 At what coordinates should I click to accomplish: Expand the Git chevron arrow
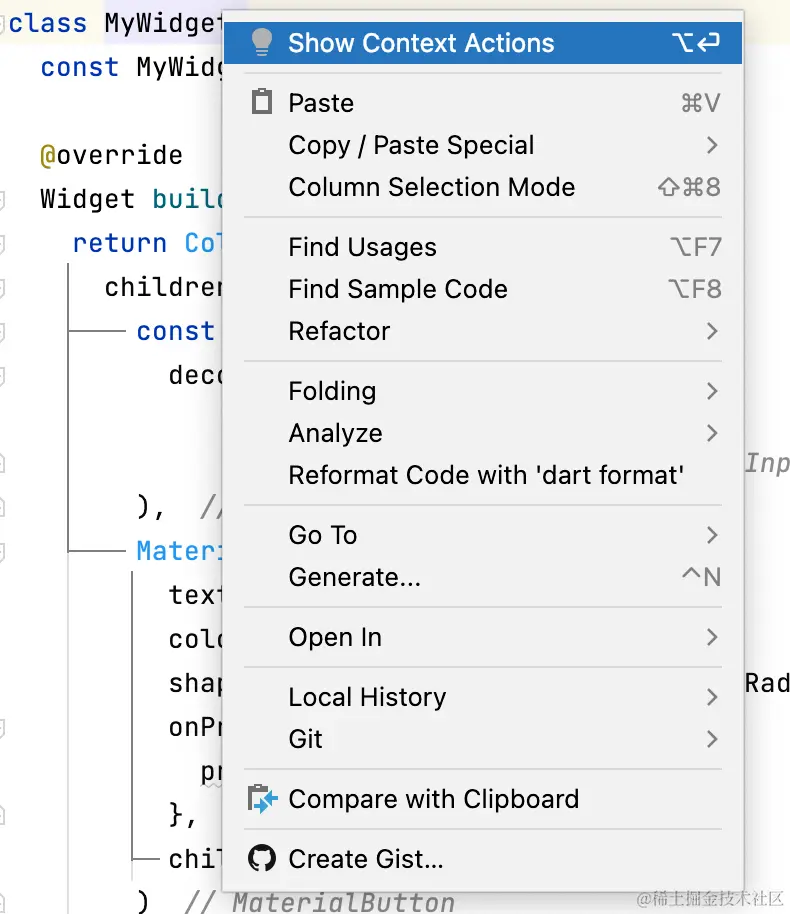coord(712,739)
